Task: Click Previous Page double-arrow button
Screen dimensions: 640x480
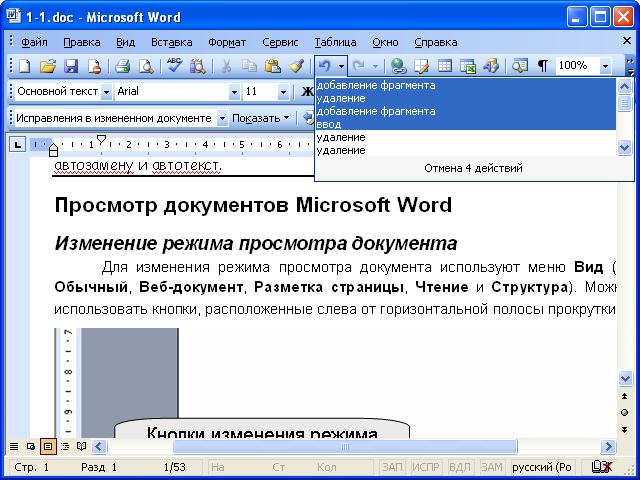Action: click(x=624, y=396)
